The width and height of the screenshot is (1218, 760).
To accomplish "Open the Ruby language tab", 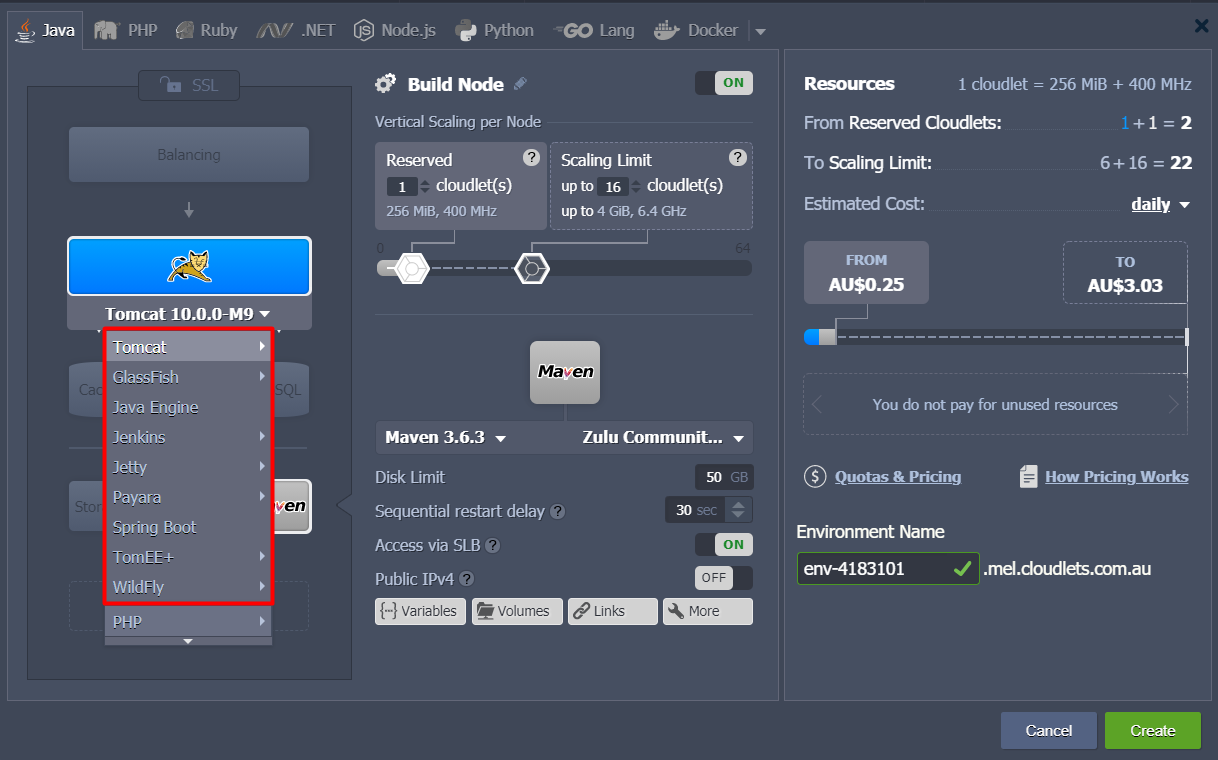I will tap(206, 30).
